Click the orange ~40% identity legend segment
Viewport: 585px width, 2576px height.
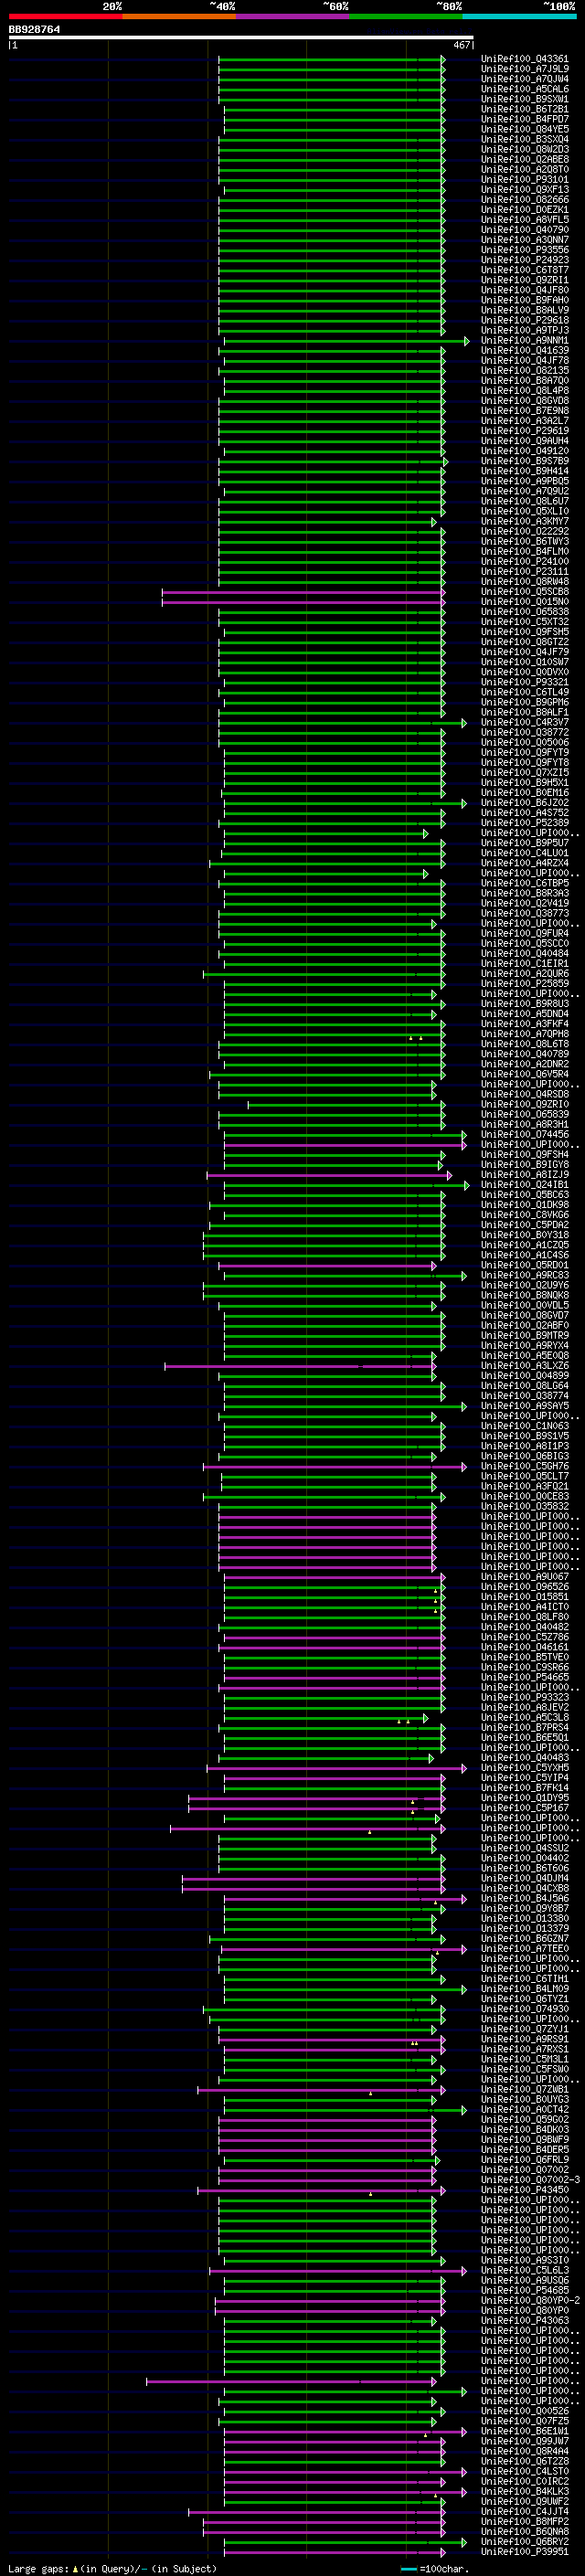click(179, 16)
